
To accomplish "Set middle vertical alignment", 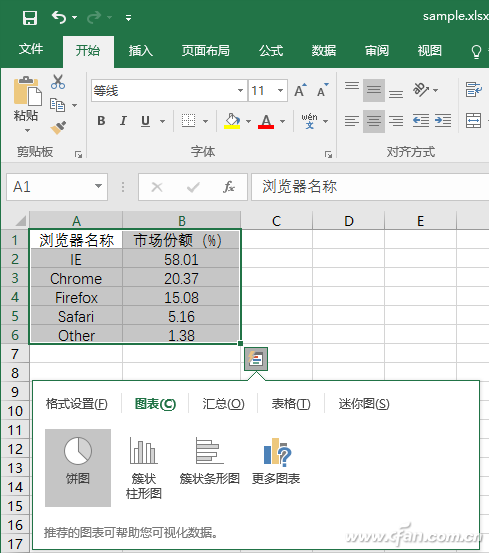I will point(374,90).
